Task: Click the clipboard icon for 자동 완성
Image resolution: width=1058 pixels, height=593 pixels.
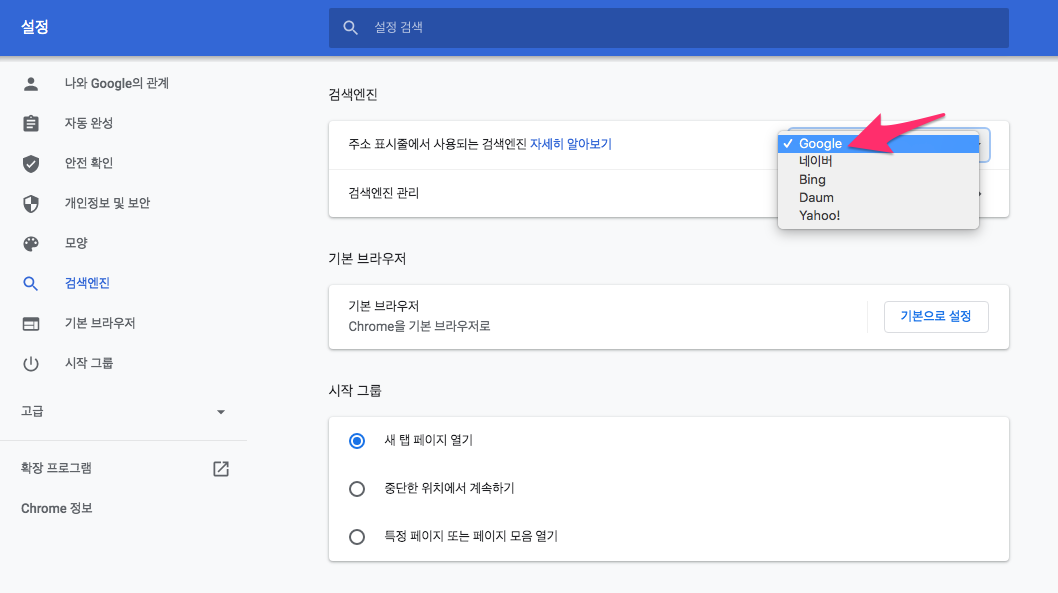Action: [x=30, y=123]
